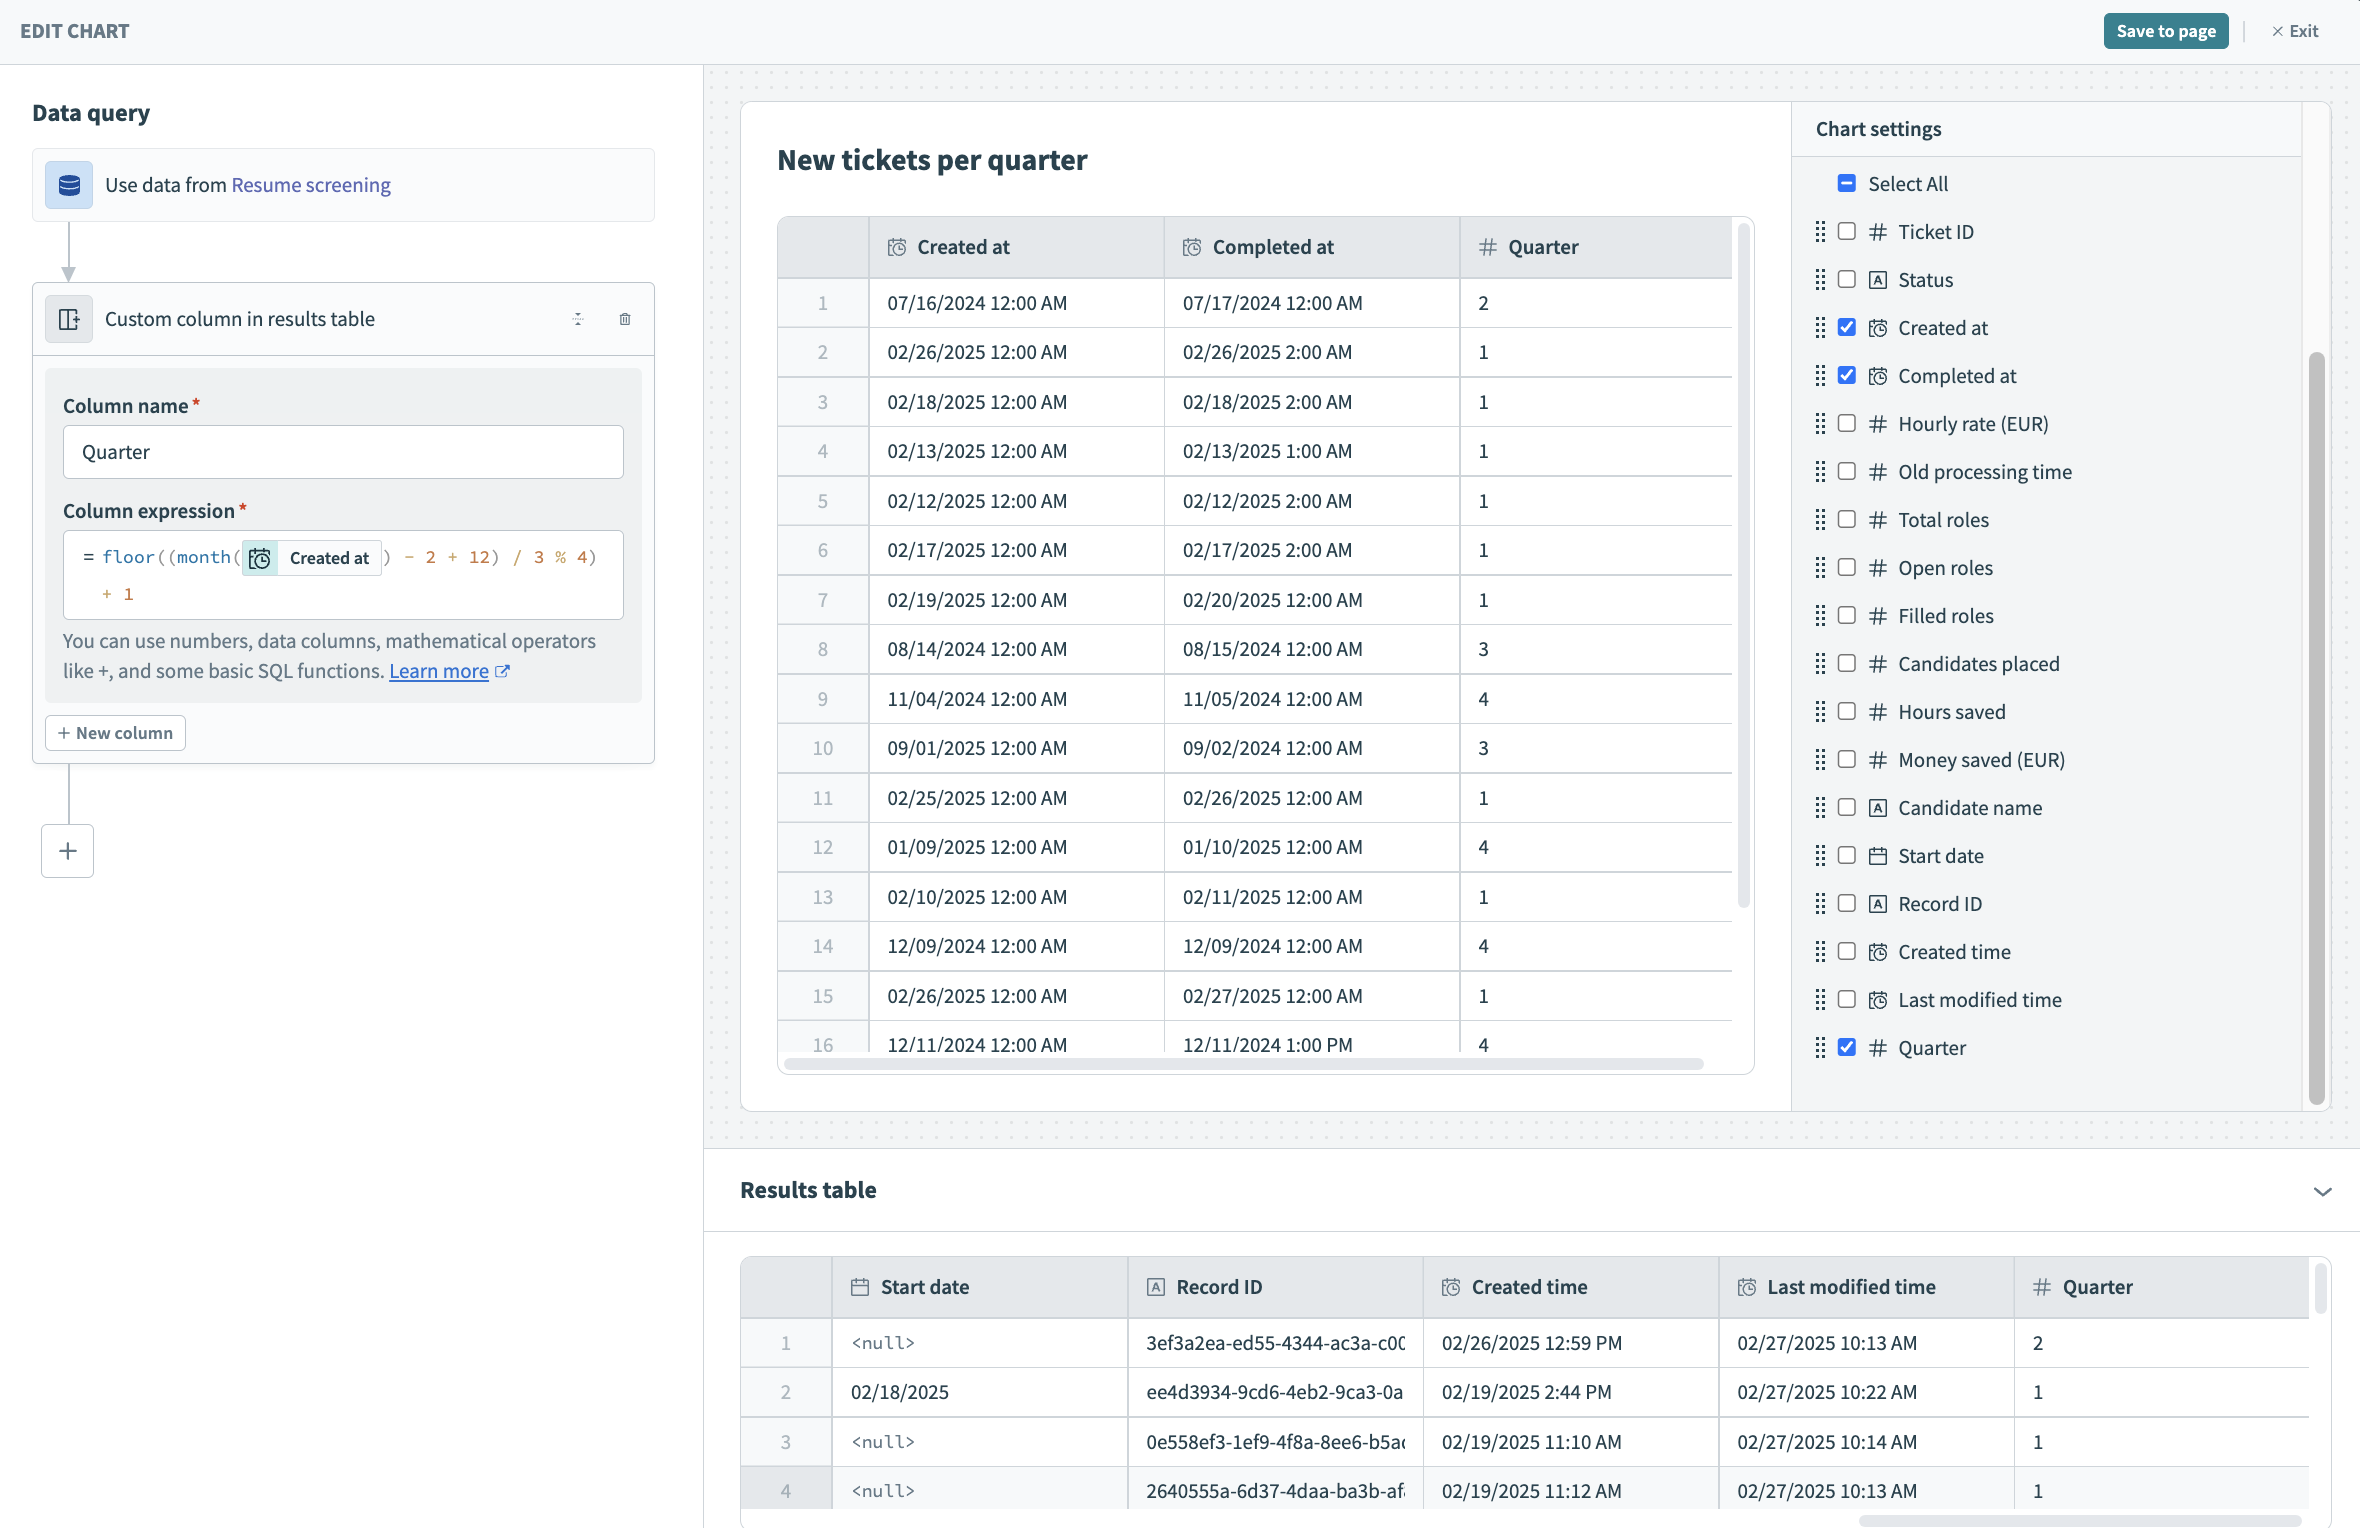Click Save to page button
The image size is (2360, 1528).
coord(2165,31)
